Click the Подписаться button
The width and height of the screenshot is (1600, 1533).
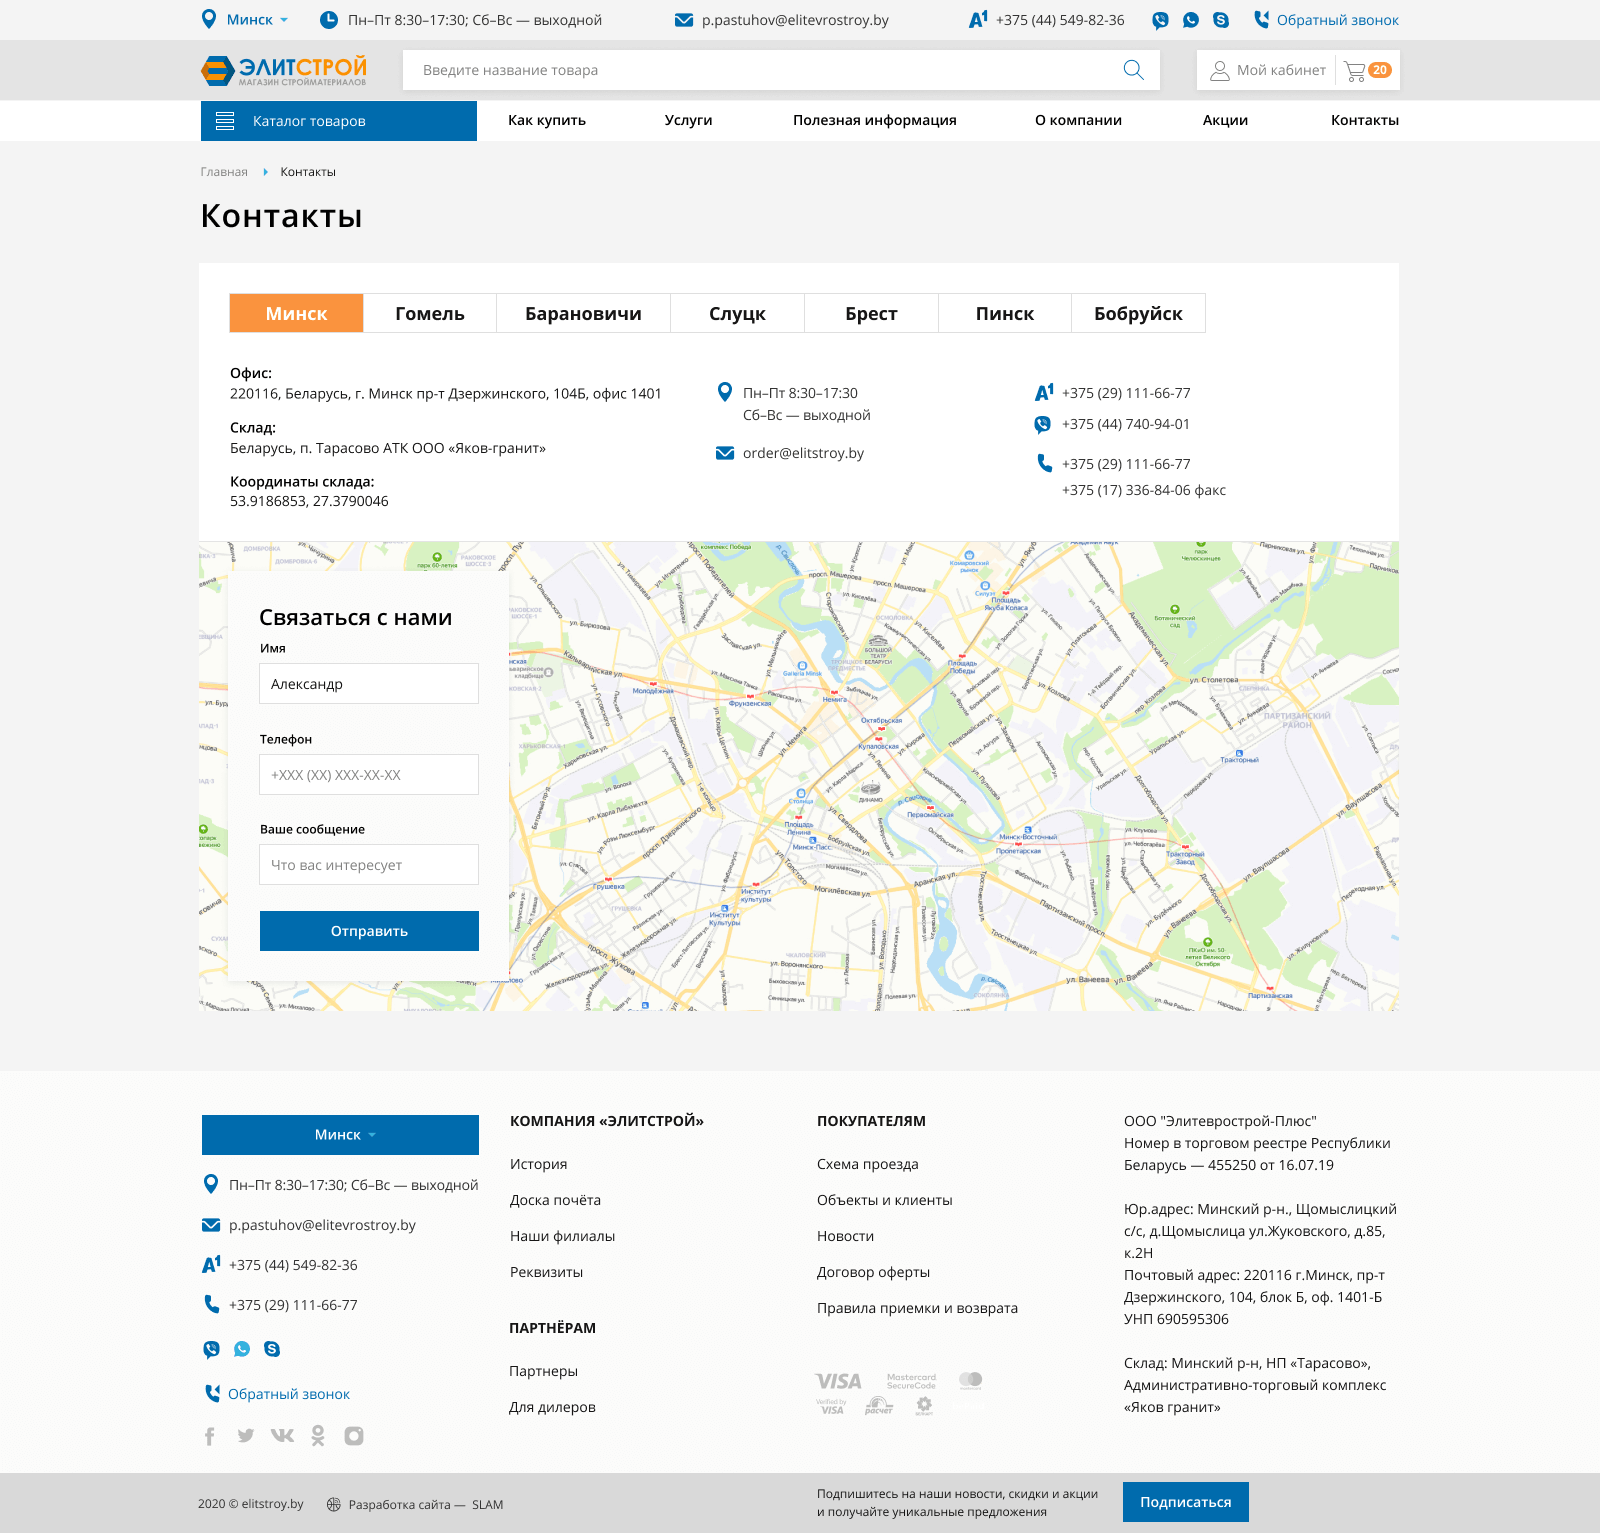tap(1185, 1502)
